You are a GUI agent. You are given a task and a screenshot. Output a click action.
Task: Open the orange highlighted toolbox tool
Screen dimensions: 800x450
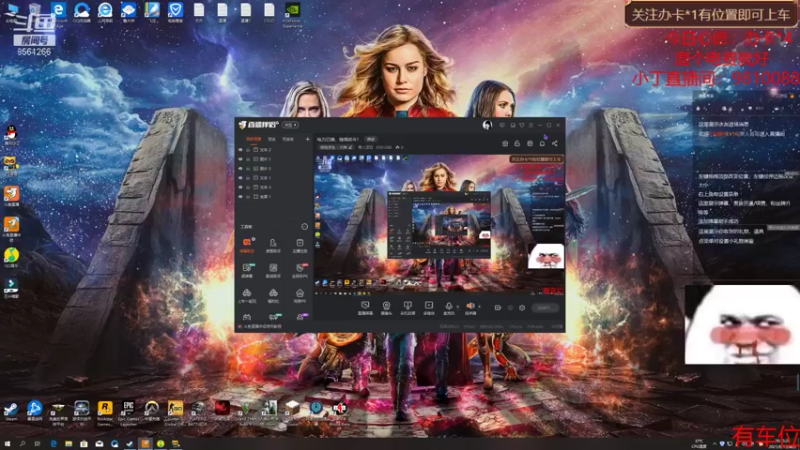(247, 244)
